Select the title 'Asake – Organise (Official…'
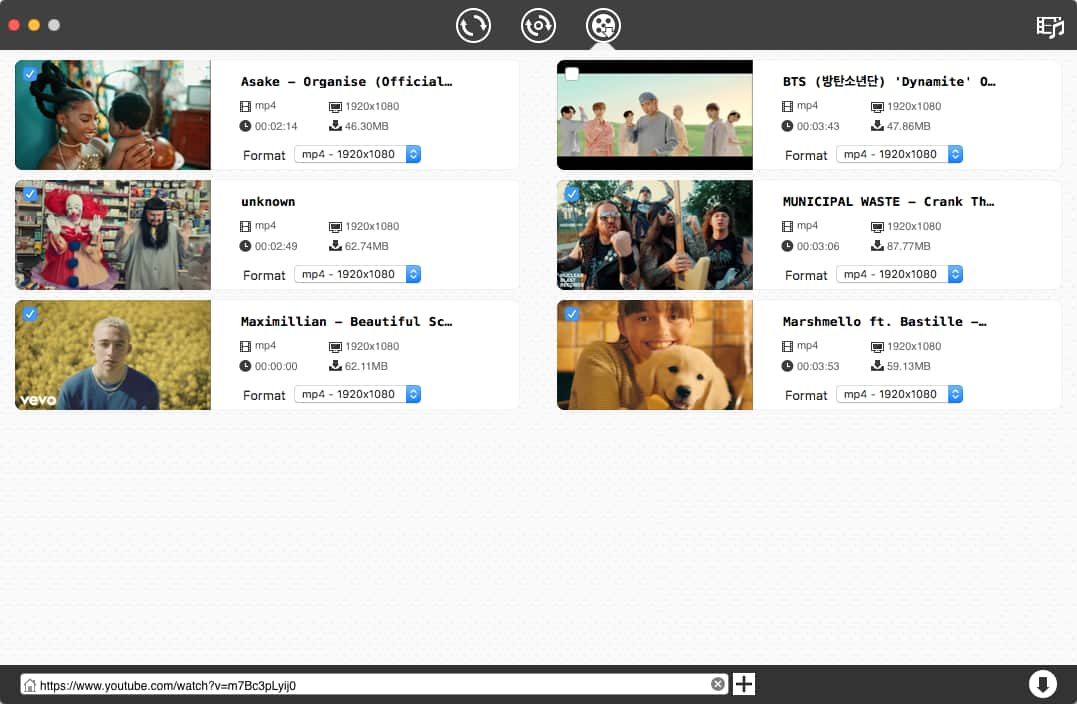Screen dimensions: 1077x704 click(346, 82)
